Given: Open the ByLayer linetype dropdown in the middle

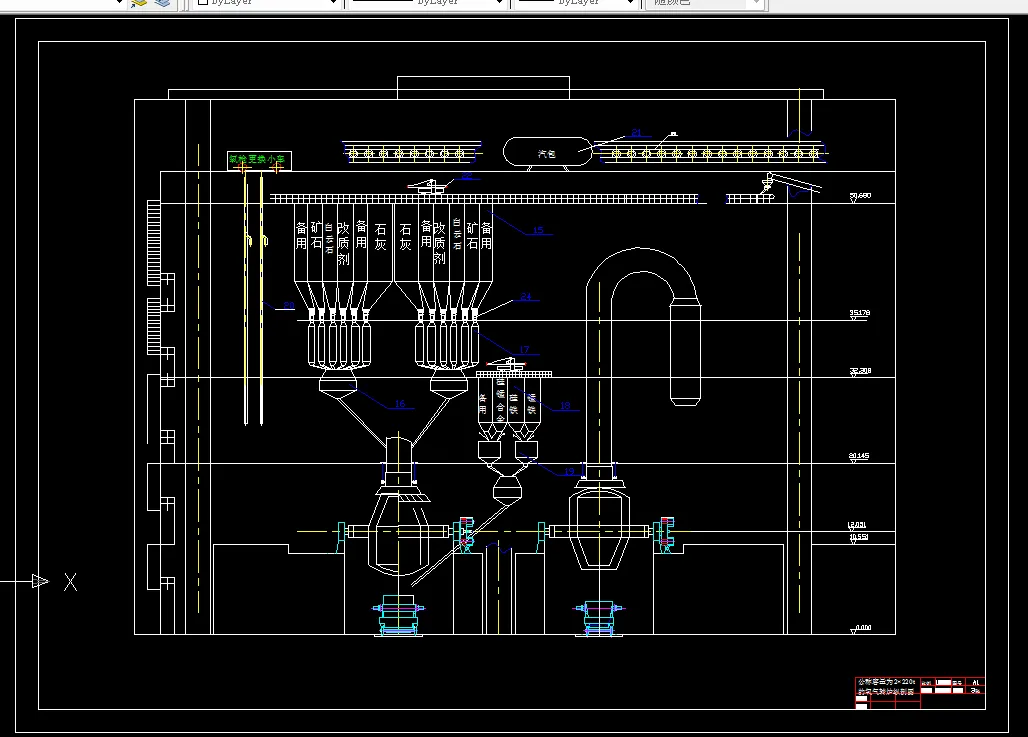Looking at the screenshot, I should (427, 3).
